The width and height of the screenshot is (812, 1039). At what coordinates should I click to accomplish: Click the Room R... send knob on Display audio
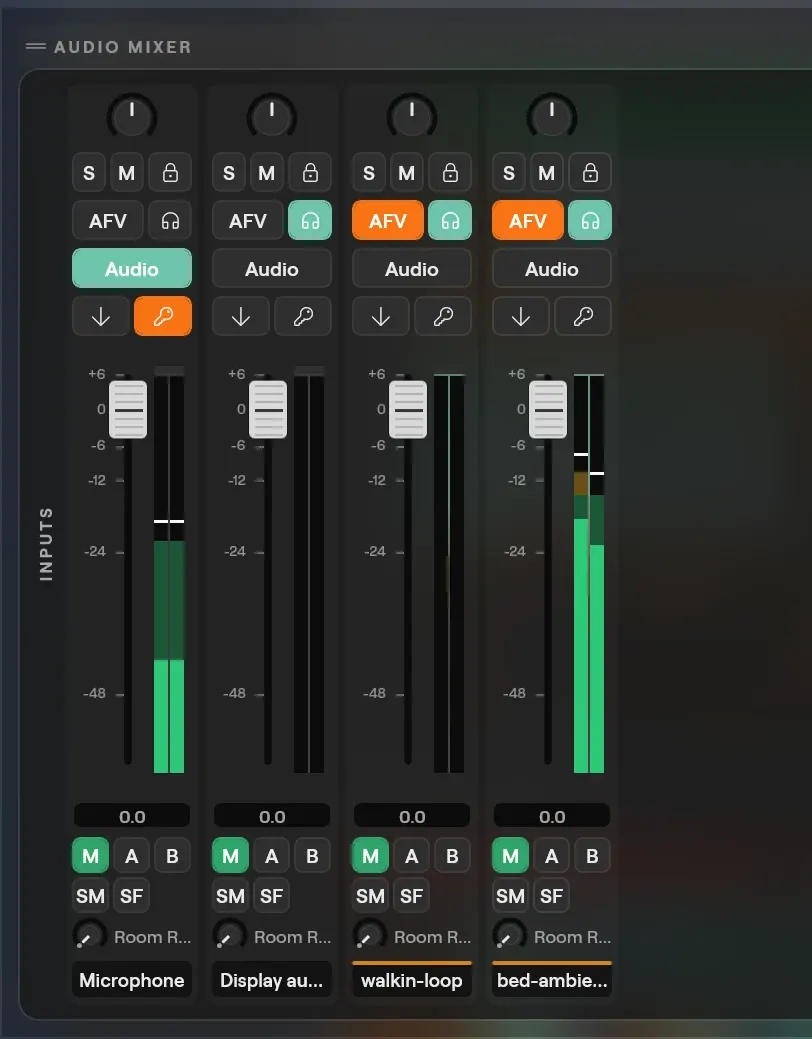(x=229, y=936)
